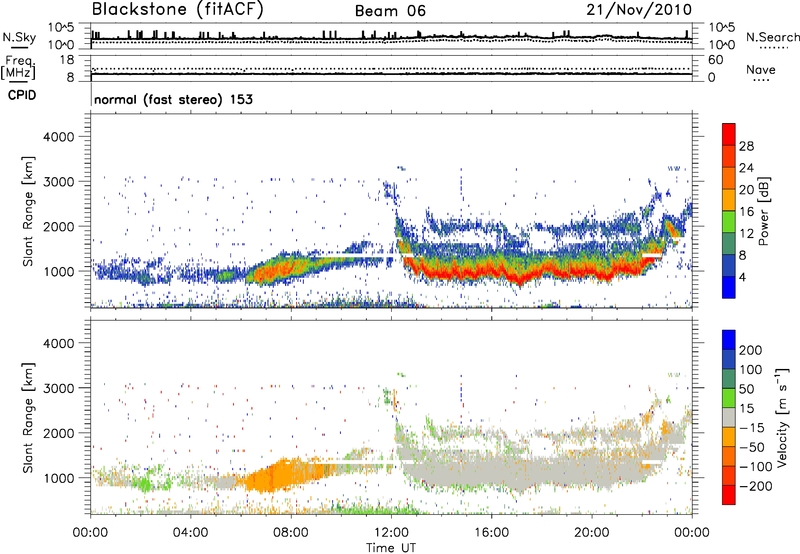Click the 20:00 time axis label
Screen dimensions: 800x554
(592, 533)
